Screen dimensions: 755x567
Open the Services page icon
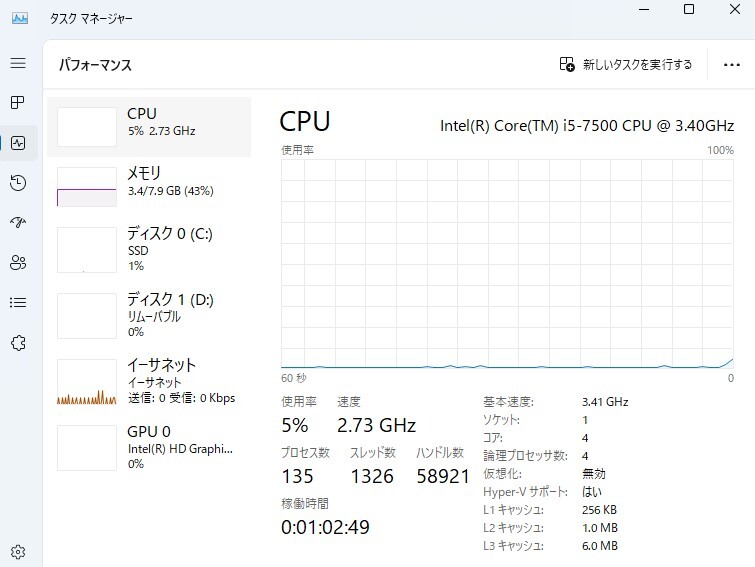click(x=18, y=343)
